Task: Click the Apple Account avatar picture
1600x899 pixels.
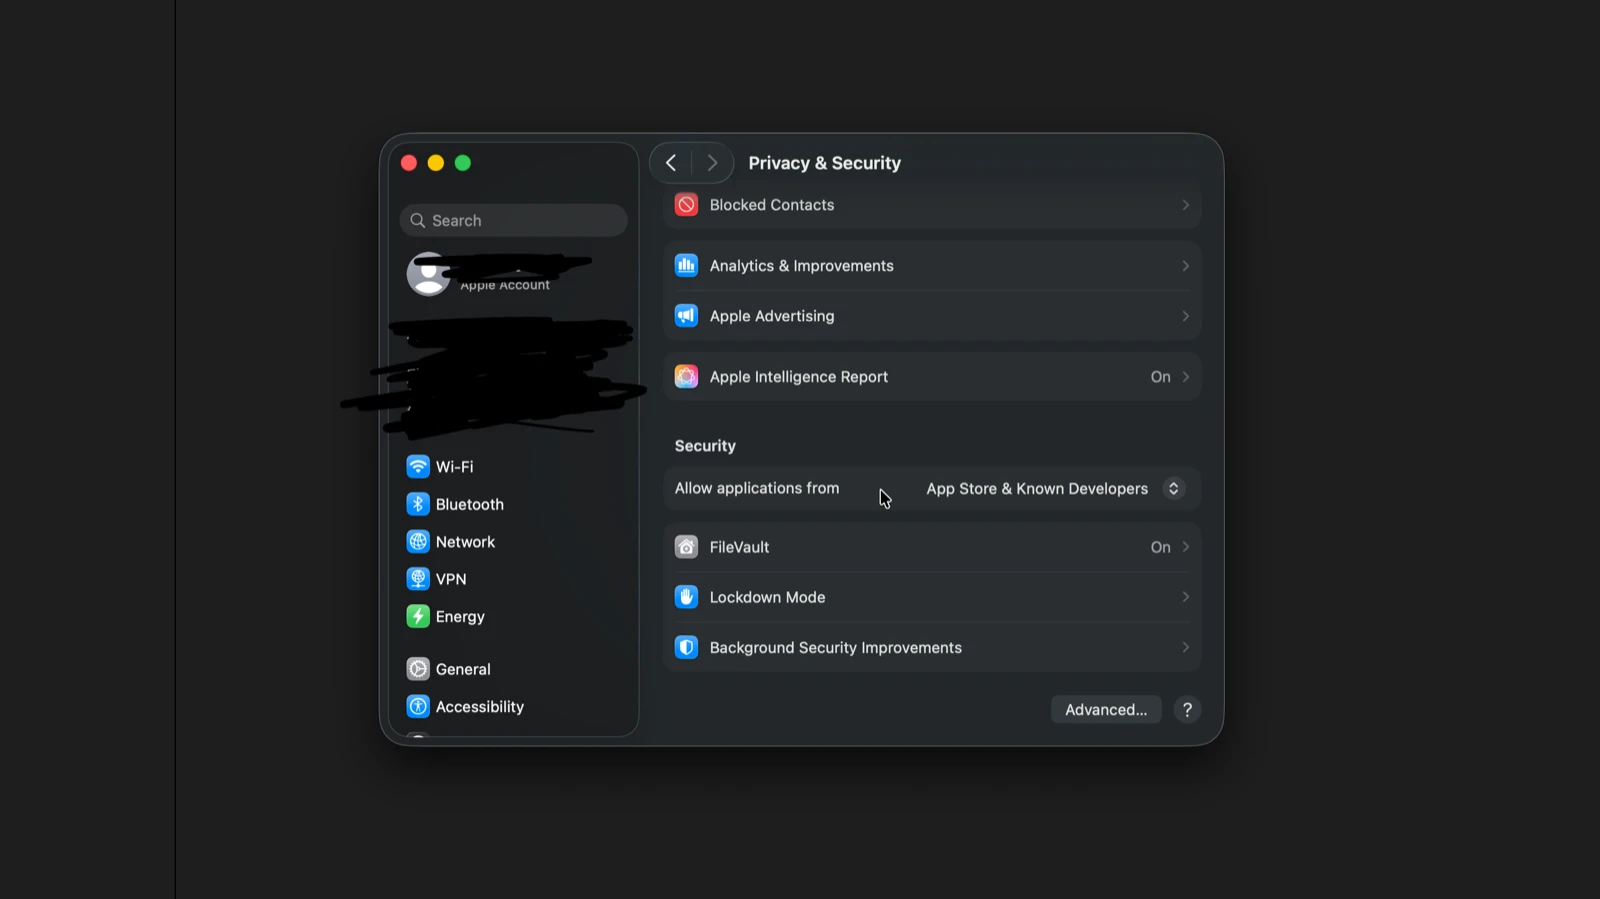Action: (429, 274)
